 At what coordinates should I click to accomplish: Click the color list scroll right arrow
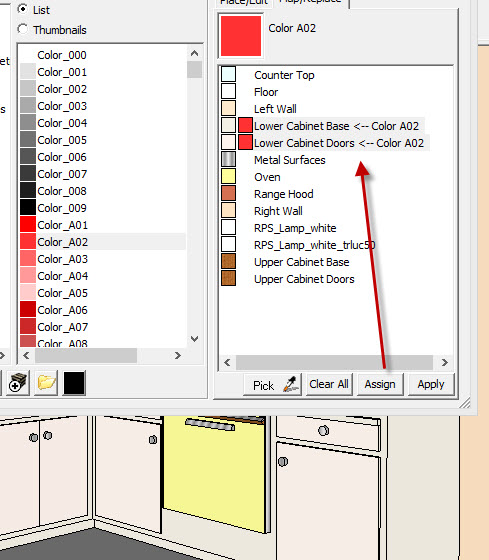tap(178, 355)
